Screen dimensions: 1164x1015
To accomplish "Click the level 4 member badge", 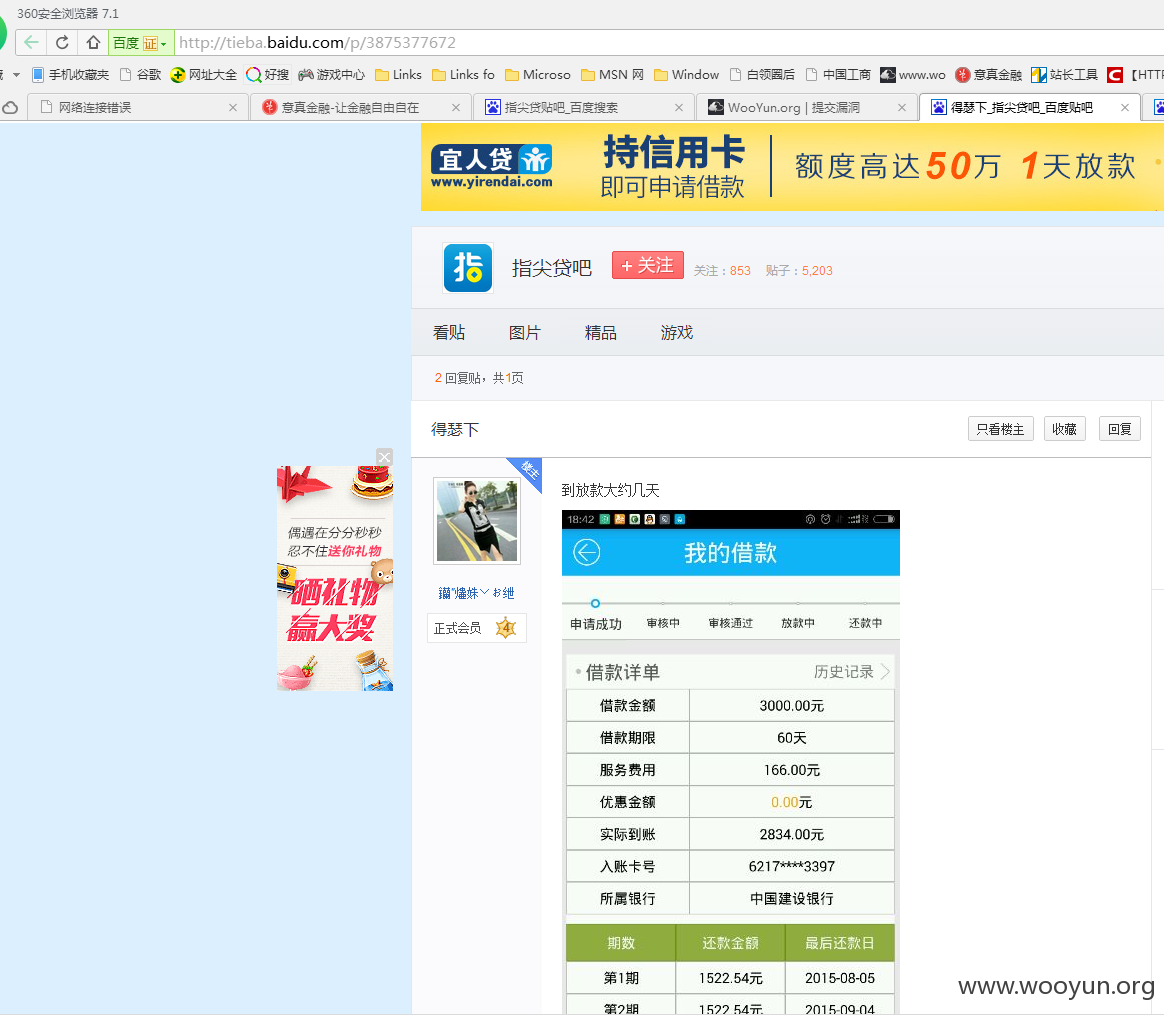I will click(506, 628).
